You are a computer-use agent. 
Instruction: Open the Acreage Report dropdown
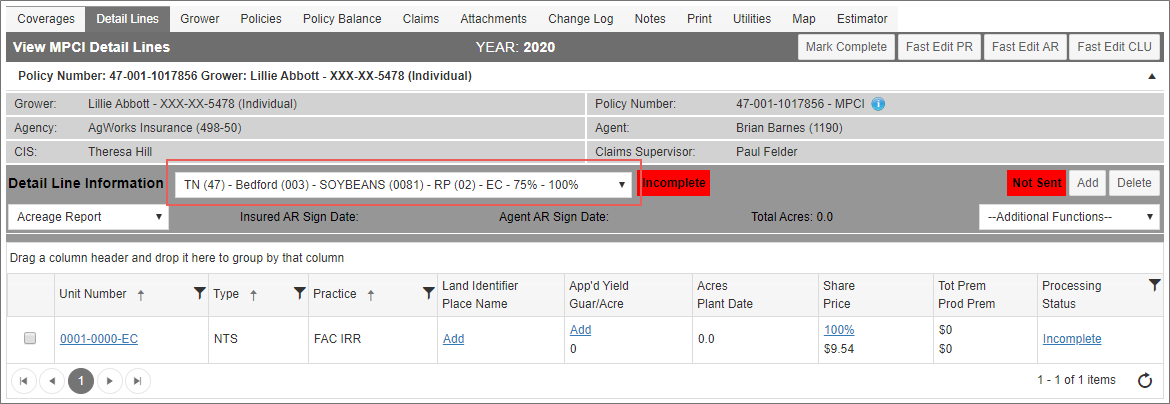pos(88,217)
